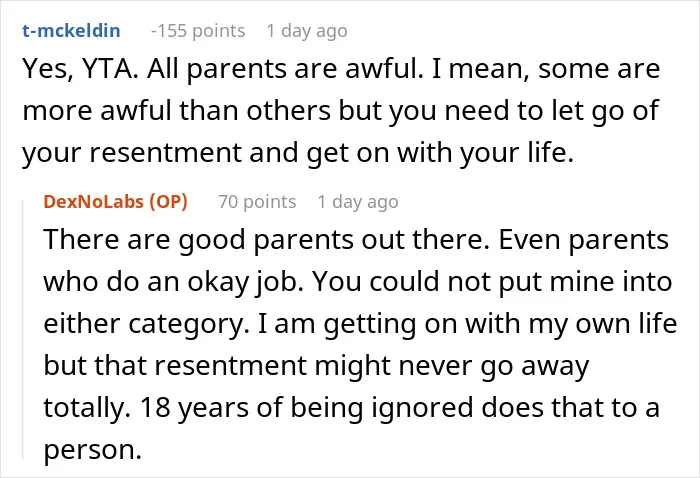
Task: Open t-mckeldin's user profile
Action: pyautogui.click(x=71, y=31)
